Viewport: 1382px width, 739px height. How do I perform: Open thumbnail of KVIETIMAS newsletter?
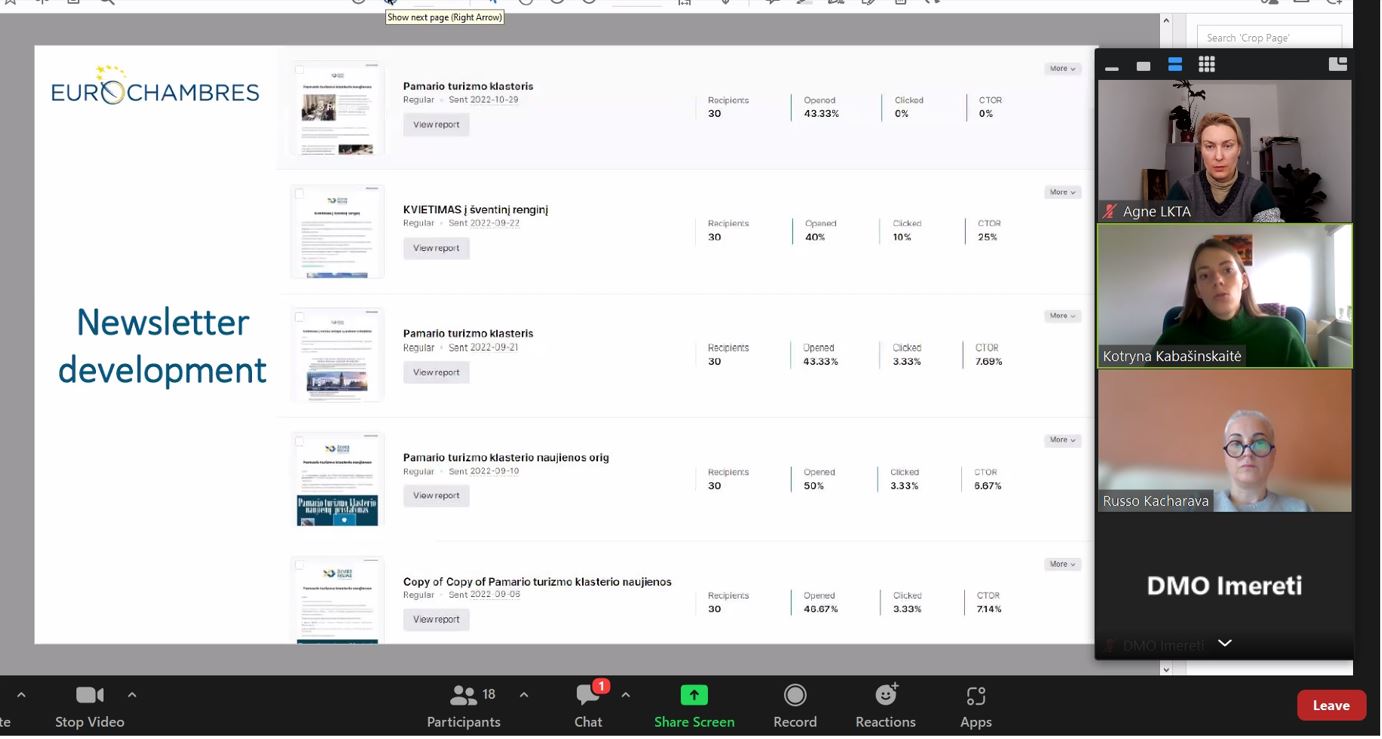[x=337, y=231]
